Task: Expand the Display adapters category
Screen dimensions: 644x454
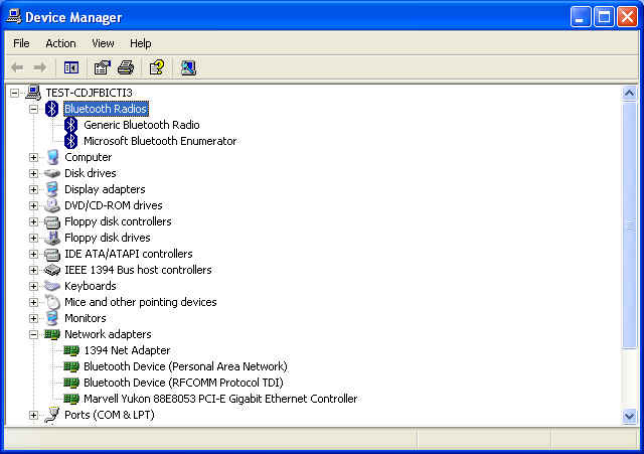Action: point(33,189)
